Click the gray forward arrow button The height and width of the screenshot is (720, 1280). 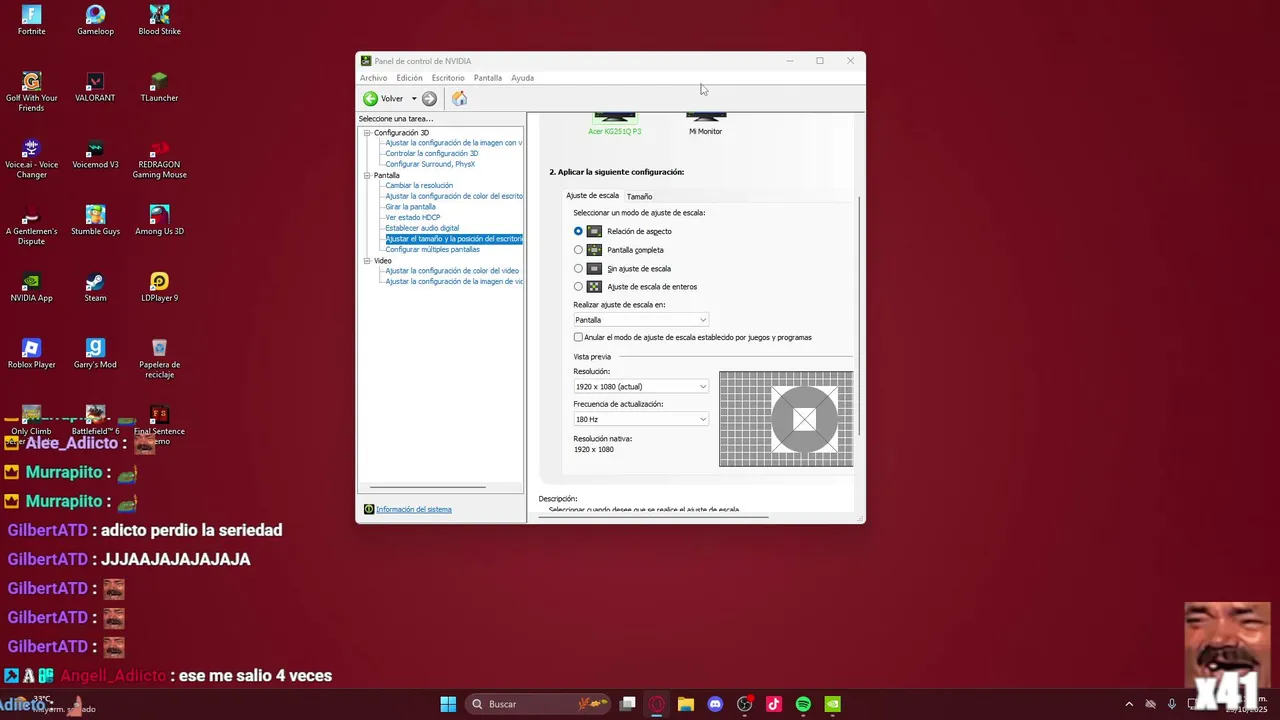(x=429, y=98)
